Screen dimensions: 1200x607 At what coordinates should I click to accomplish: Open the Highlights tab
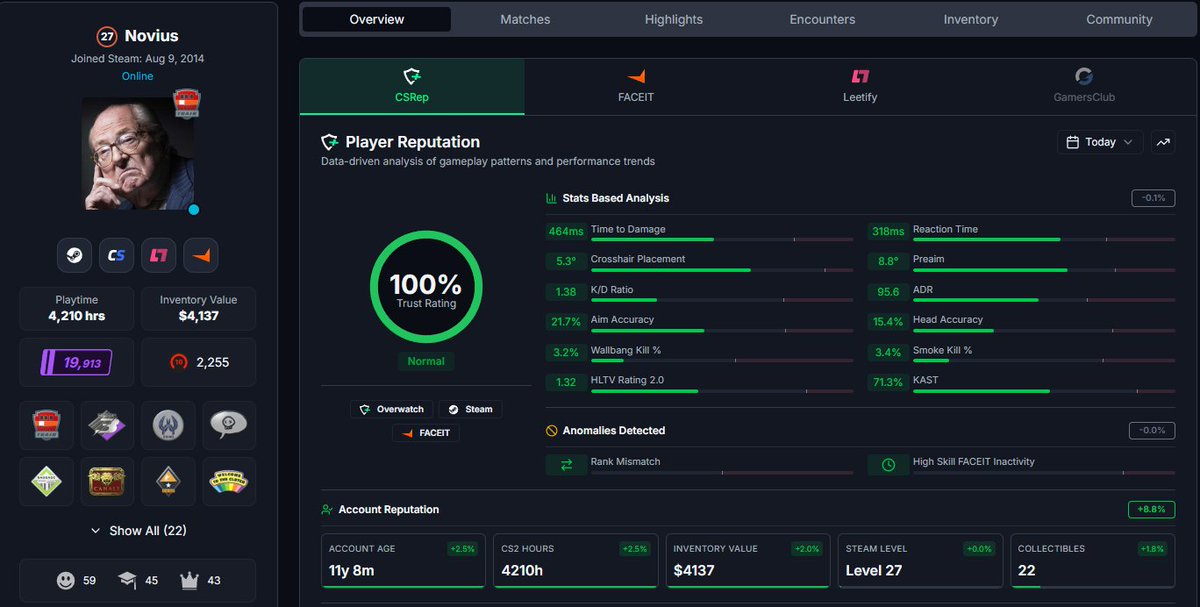(674, 19)
